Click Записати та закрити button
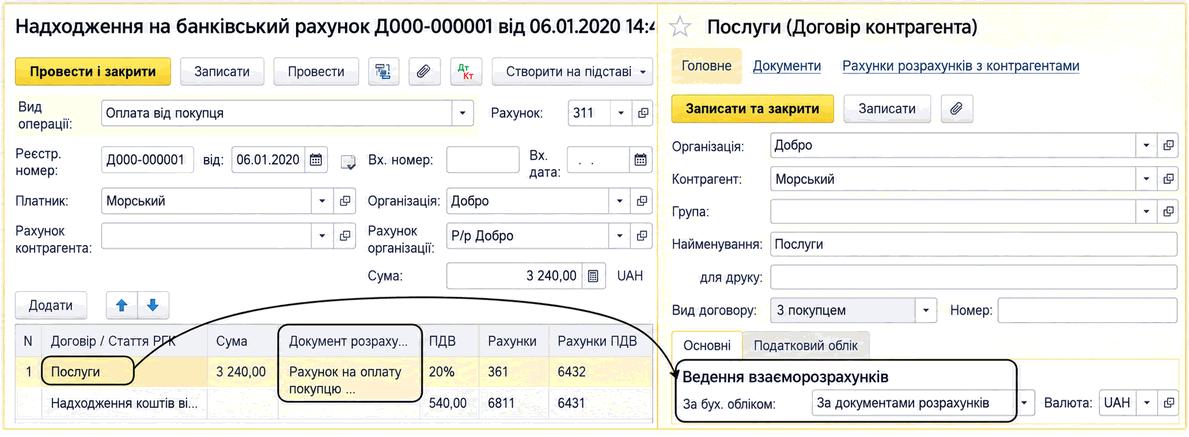 pyautogui.click(x=753, y=108)
